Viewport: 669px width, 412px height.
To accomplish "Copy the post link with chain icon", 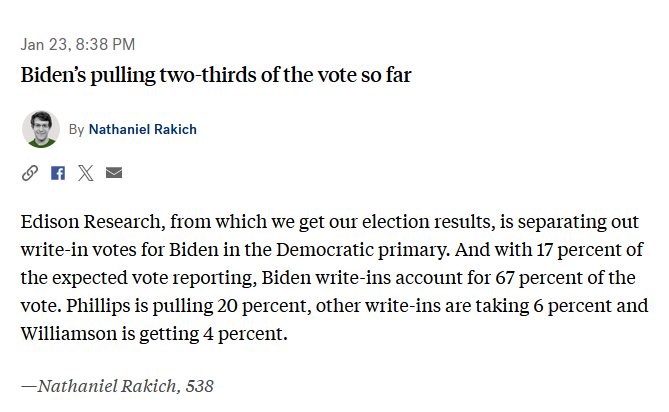I will tap(30, 173).
